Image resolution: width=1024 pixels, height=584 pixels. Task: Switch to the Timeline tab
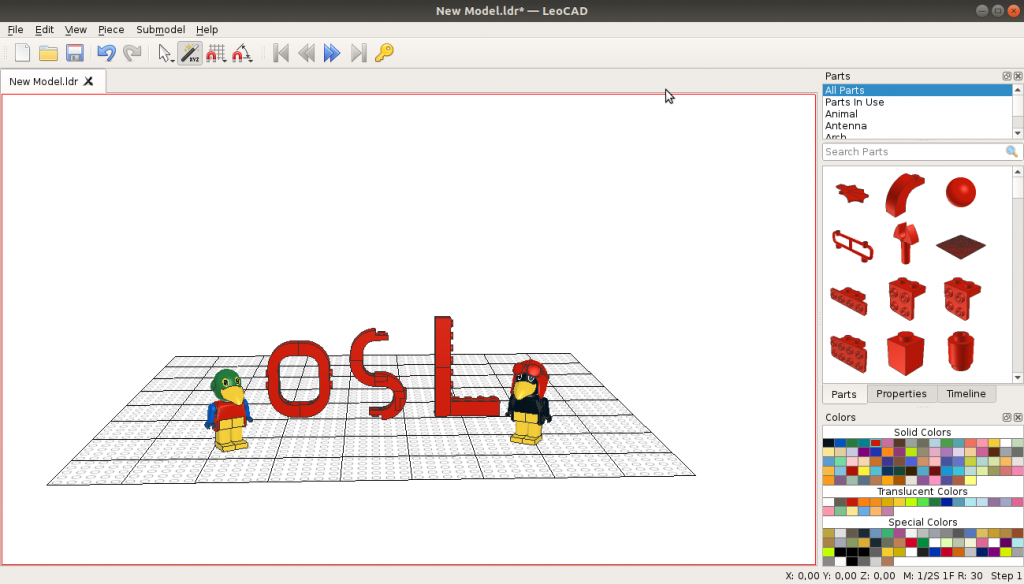coord(966,393)
